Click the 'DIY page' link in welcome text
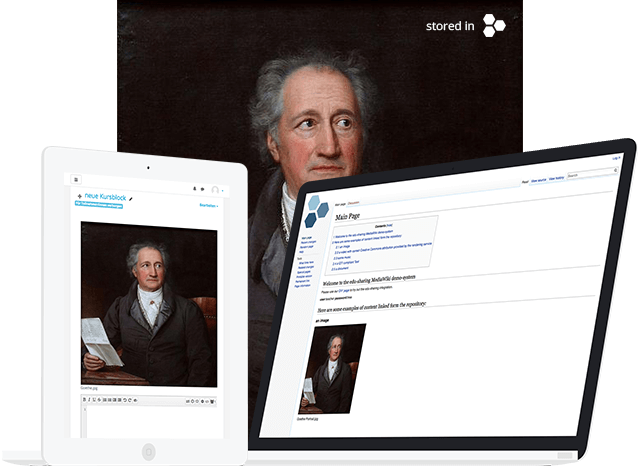The width and height of the screenshot is (640, 466). (344, 291)
